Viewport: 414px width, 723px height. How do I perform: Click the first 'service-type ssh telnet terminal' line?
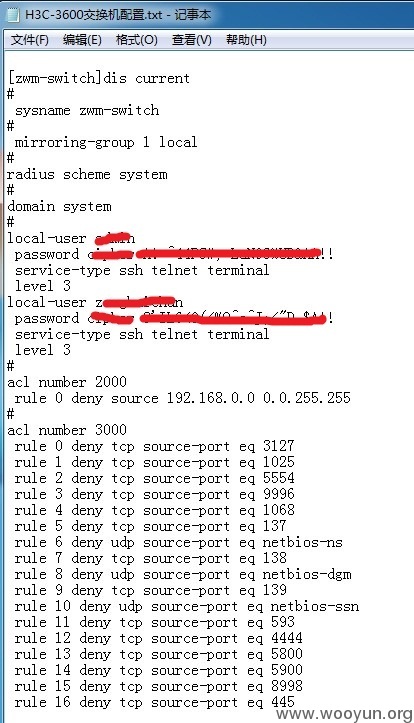pyautogui.click(x=142, y=270)
